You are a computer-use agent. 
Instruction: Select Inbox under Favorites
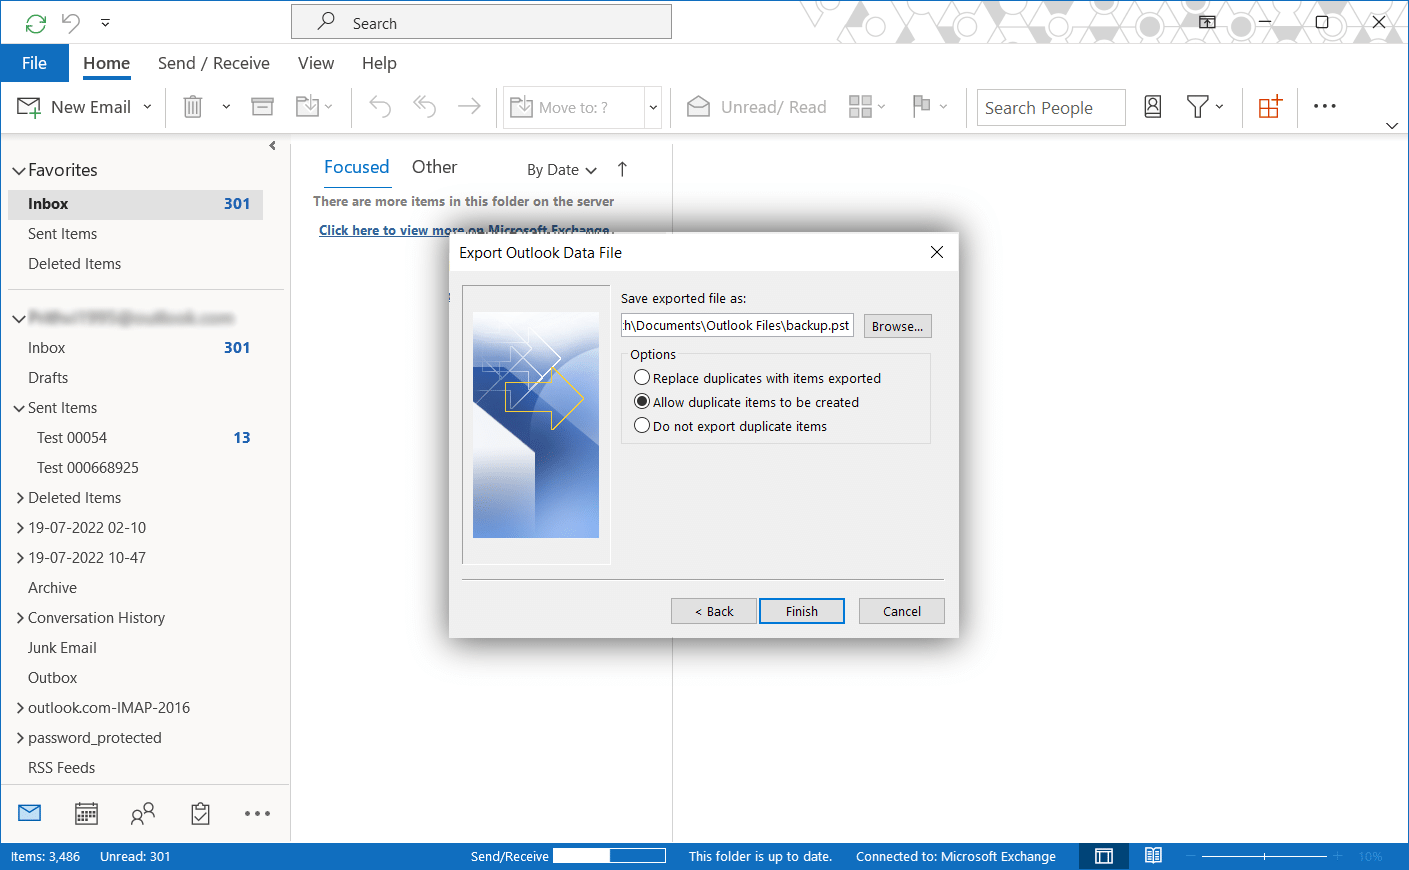click(135, 204)
